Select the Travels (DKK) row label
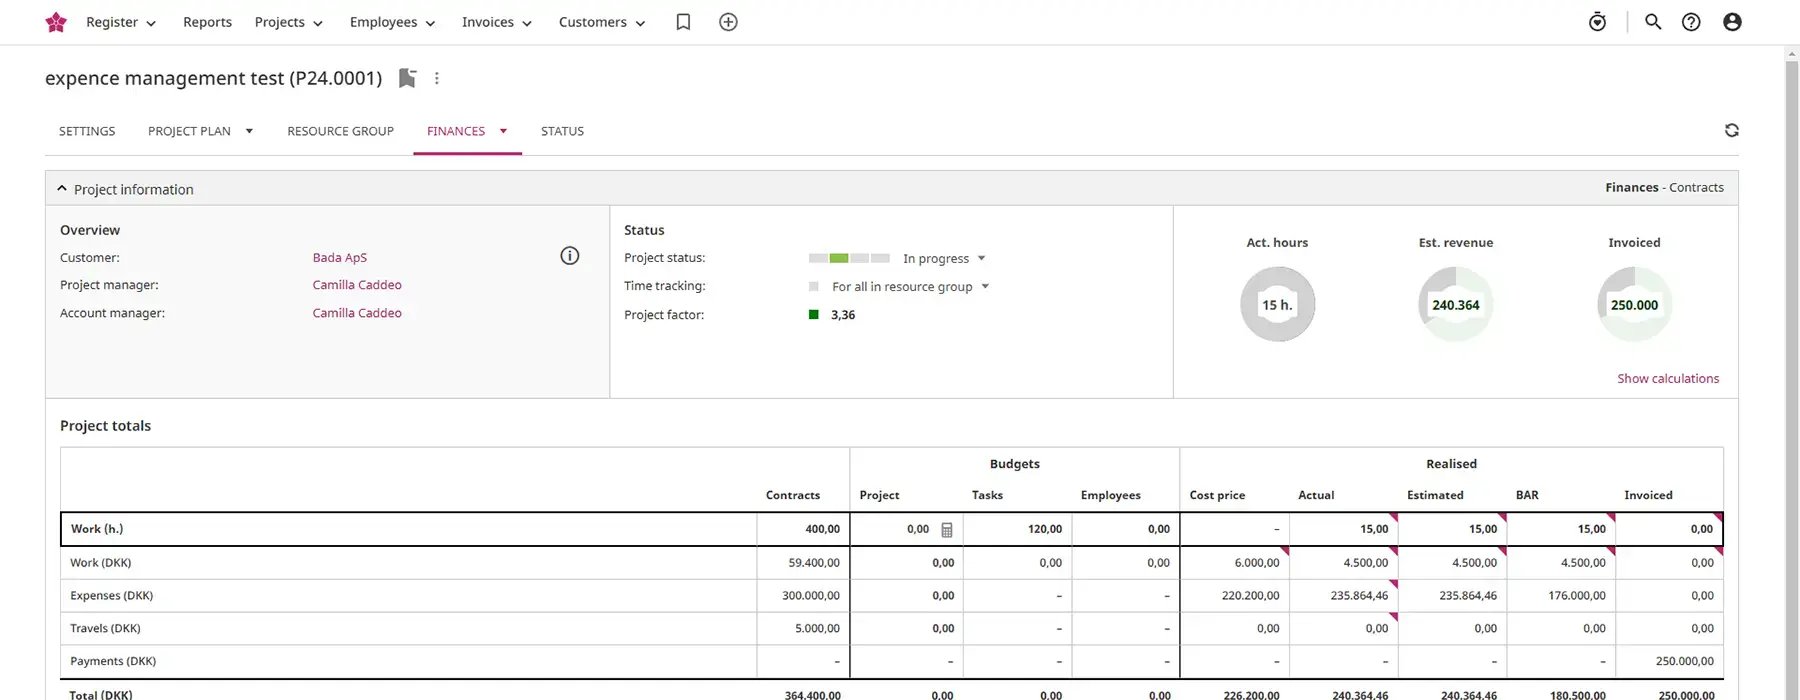The height and width of the screenshot is (700, 1800). coord(105,629)
